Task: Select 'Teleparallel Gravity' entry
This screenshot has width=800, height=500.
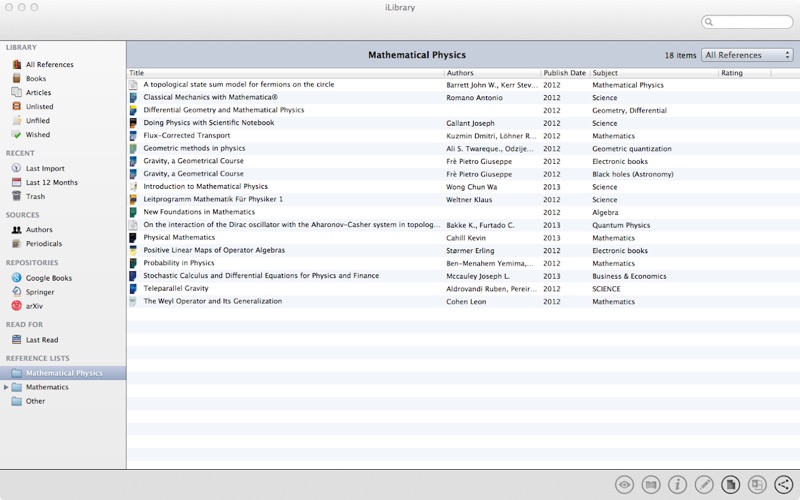Action: [x=463, y=289]
